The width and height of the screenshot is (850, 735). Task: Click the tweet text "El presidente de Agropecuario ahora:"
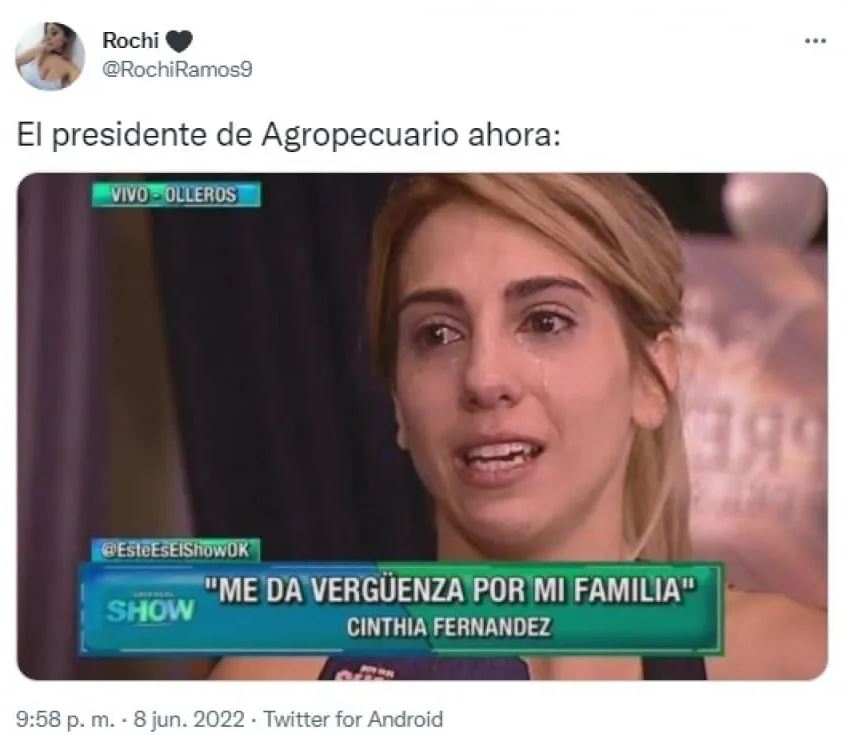click(x=288, y=135)
